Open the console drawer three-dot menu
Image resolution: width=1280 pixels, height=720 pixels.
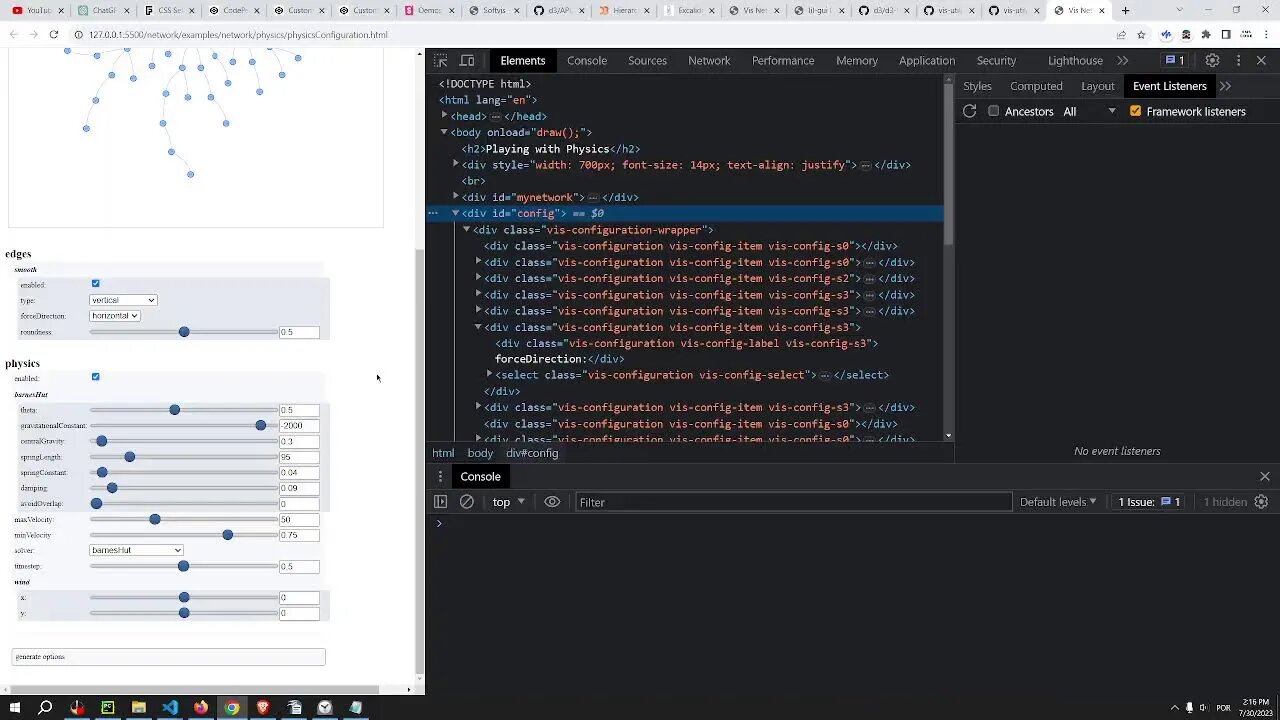pos(440,476)
